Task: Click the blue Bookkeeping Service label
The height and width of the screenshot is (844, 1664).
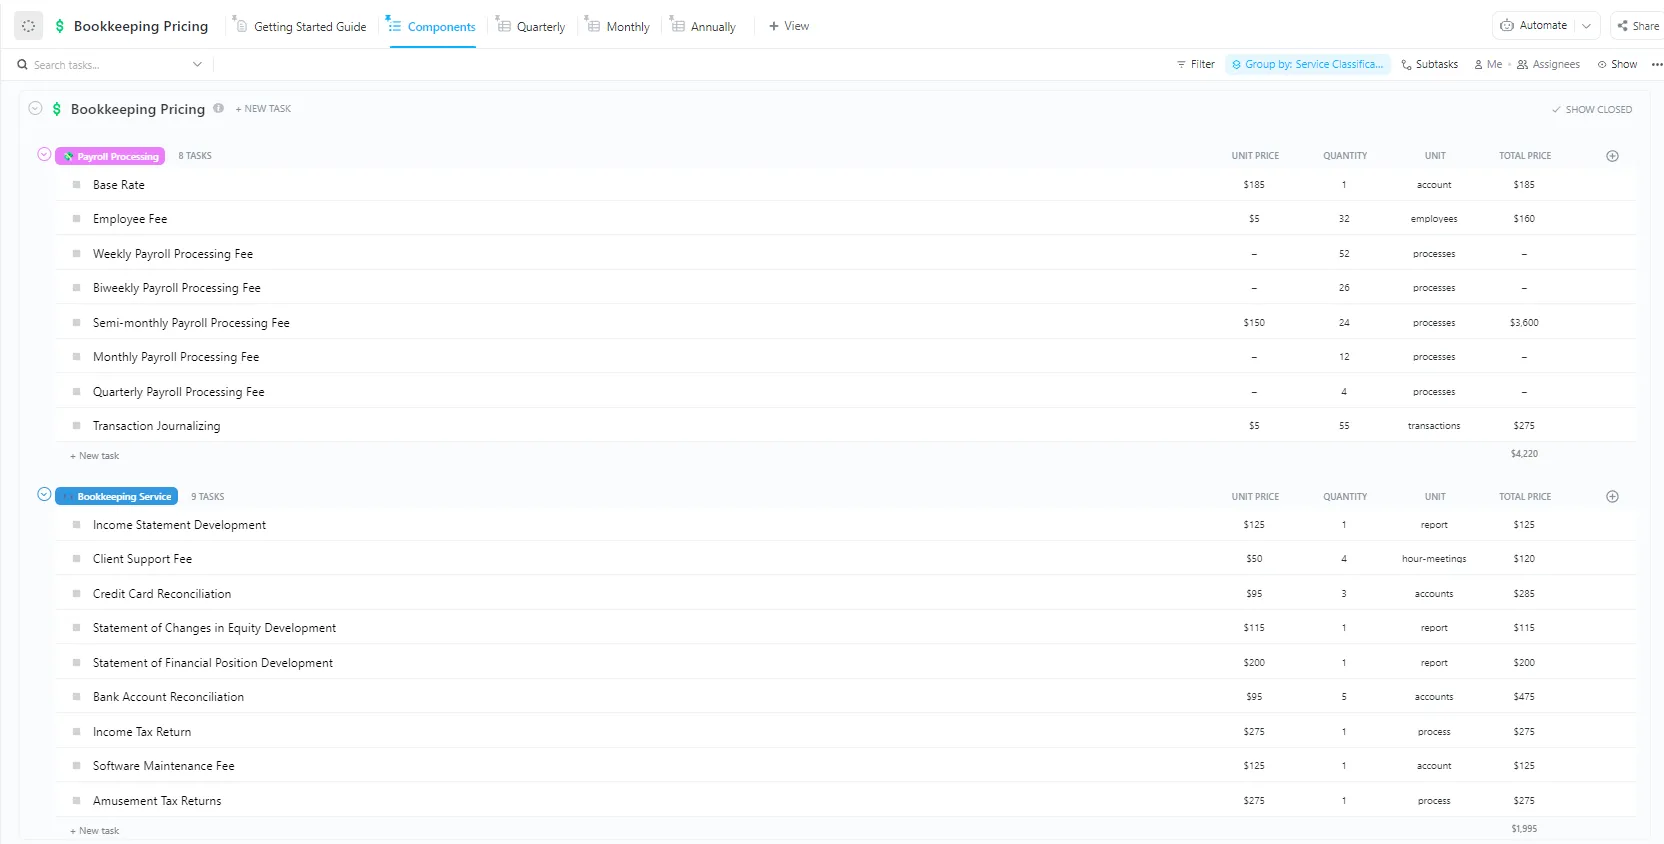Action: [x=116, y=496]
